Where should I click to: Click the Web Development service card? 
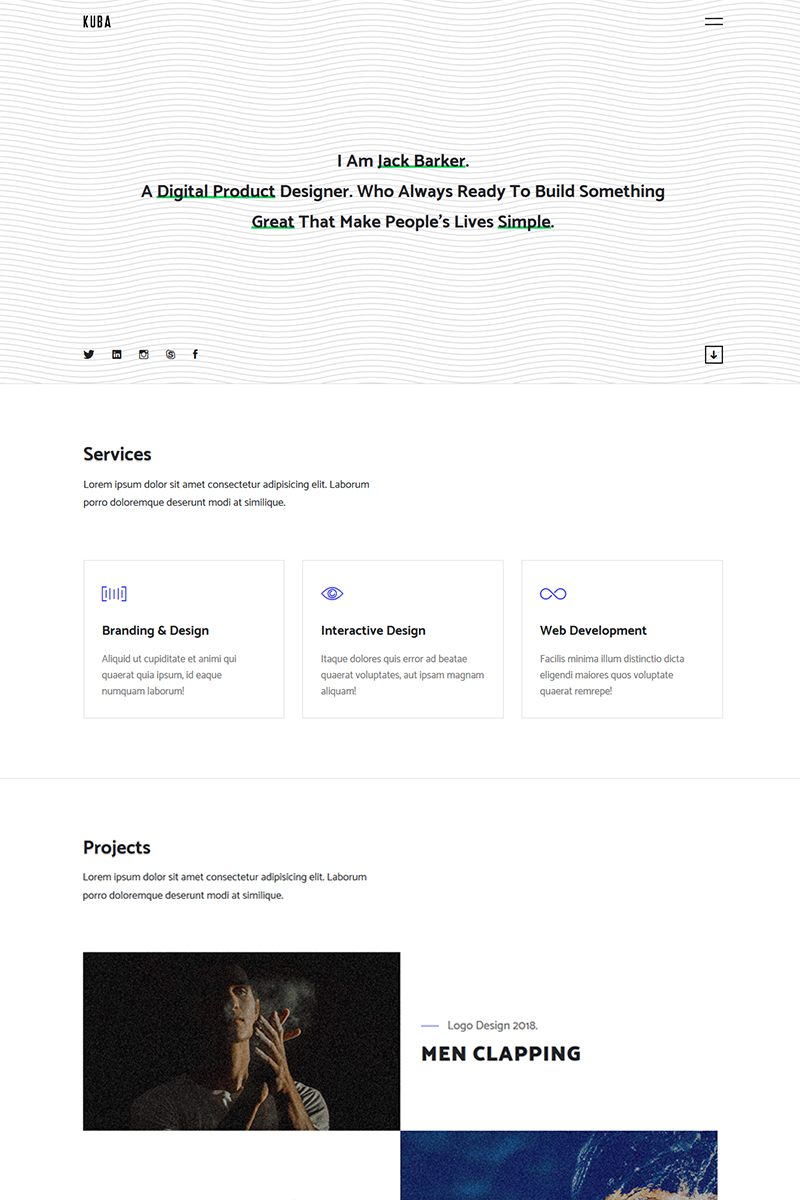click(x=622, y=639)
